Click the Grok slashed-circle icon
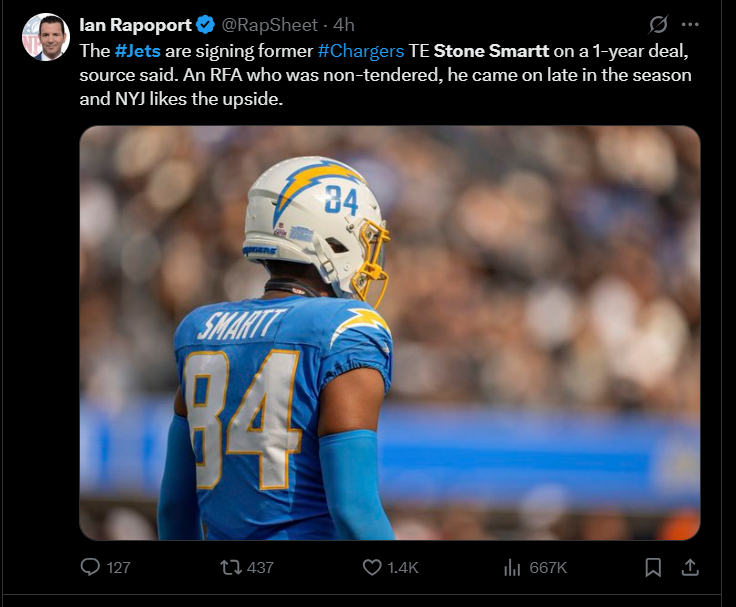 pyautogui.click(x=658, y=24)
